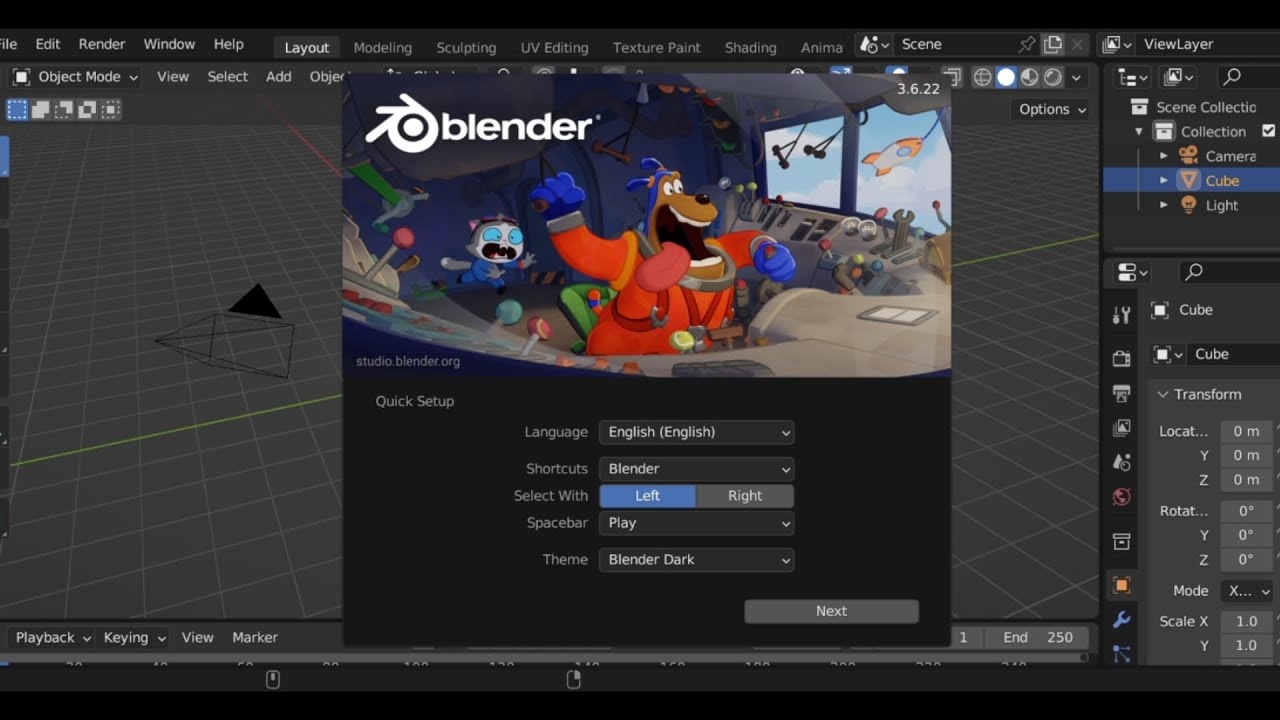This screenshot has height=720, width=1280.
Task: Click the Scene Collection icon in outliner
Action: 1138,107
